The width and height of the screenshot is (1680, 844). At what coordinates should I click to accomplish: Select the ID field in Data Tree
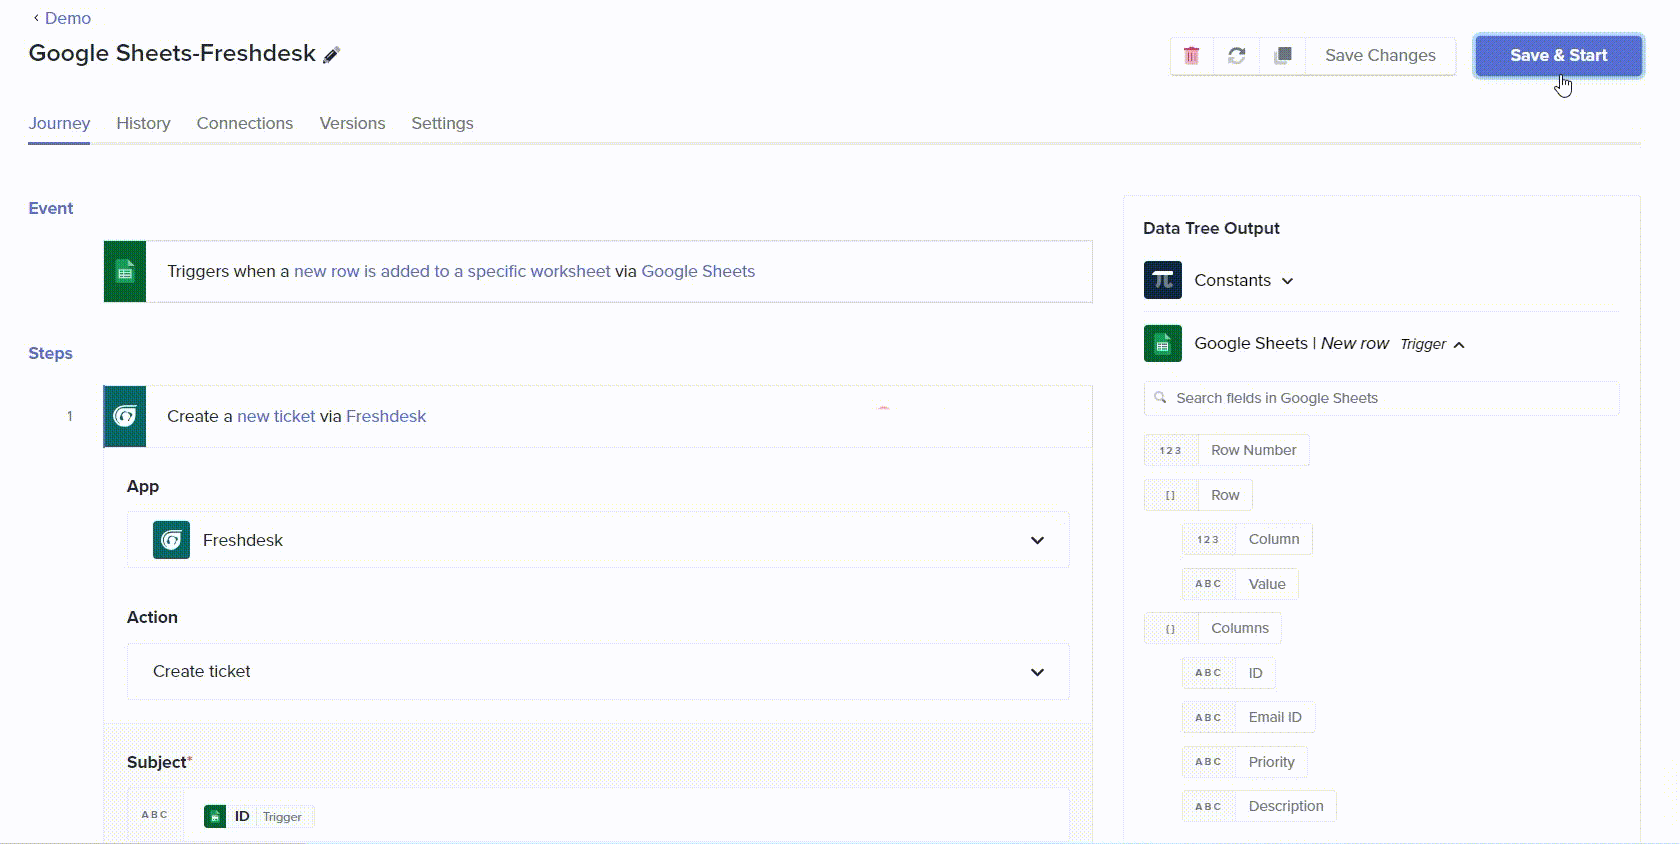point(1255,673)
